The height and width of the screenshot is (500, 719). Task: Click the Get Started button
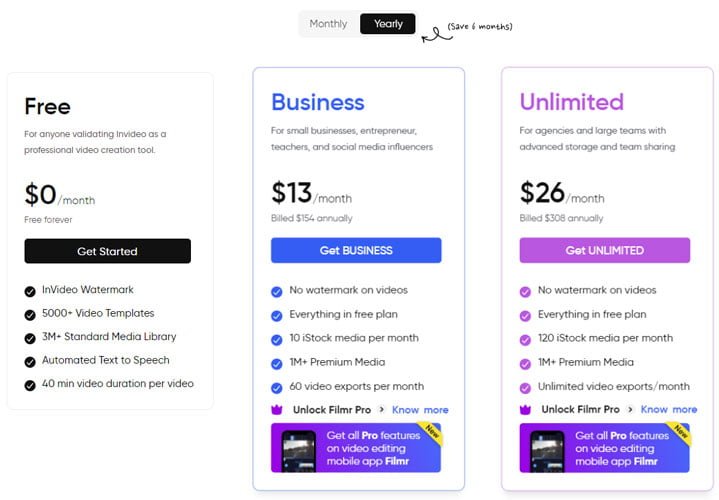[x=108, y=251]
